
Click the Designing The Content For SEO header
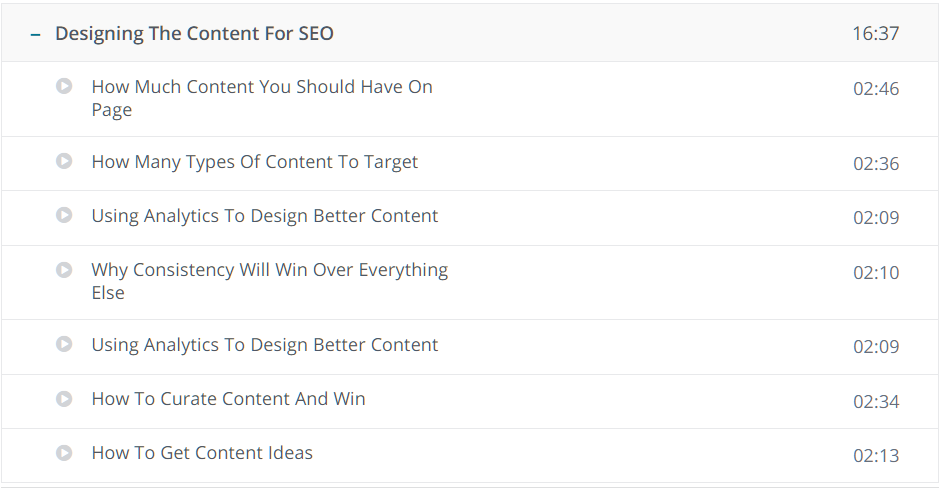(x=194, y=33)
